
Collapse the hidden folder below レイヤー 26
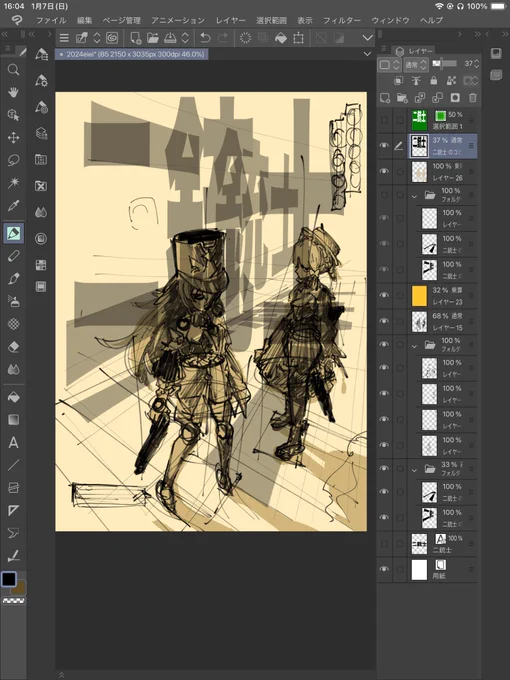click(x=414, y=196)
